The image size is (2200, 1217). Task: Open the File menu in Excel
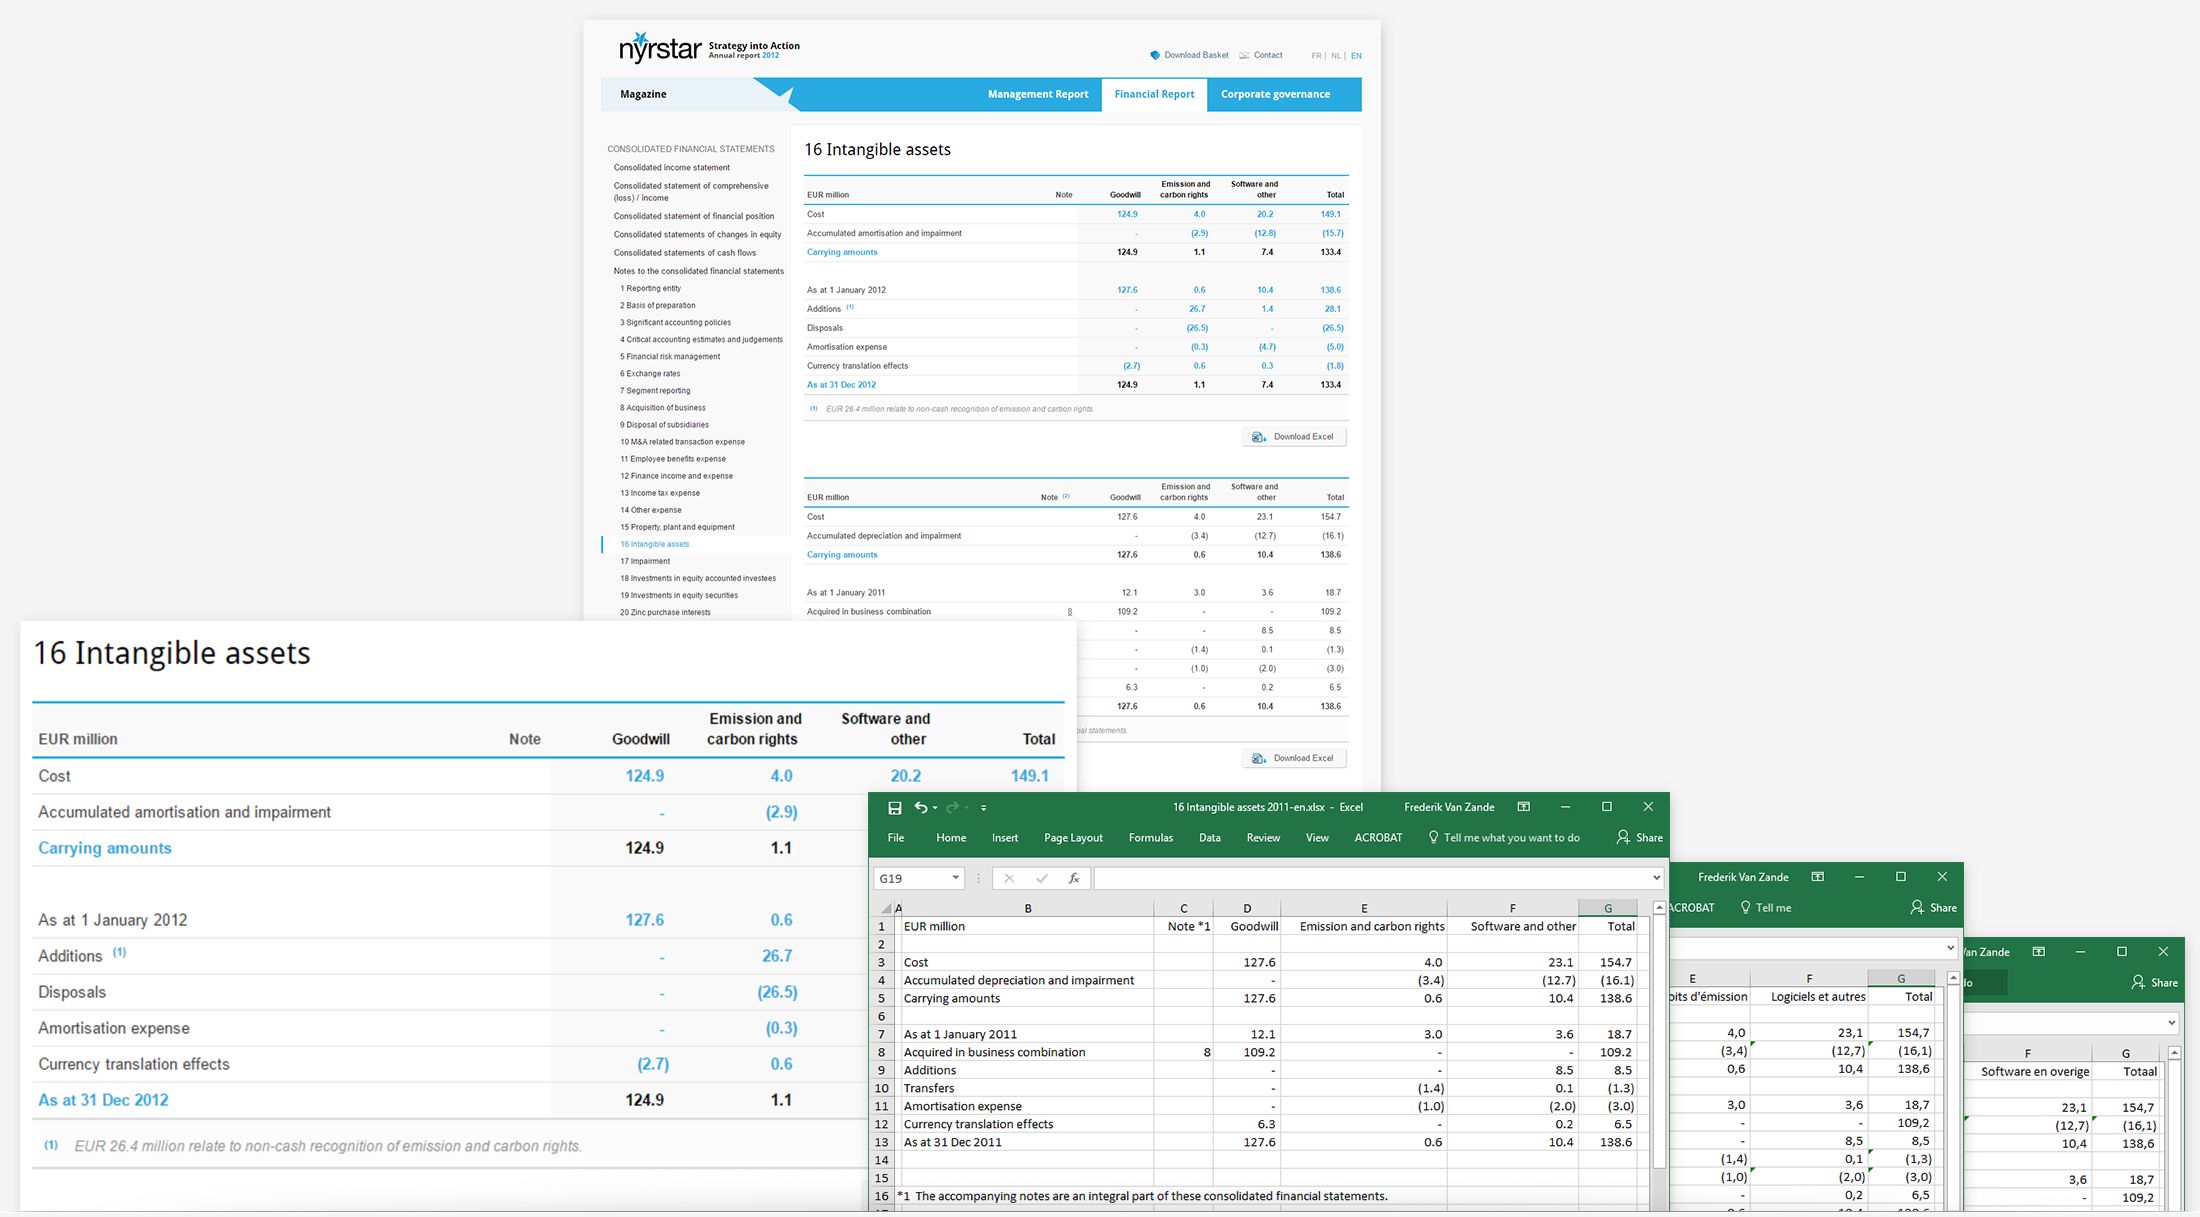tap(896, 837)
